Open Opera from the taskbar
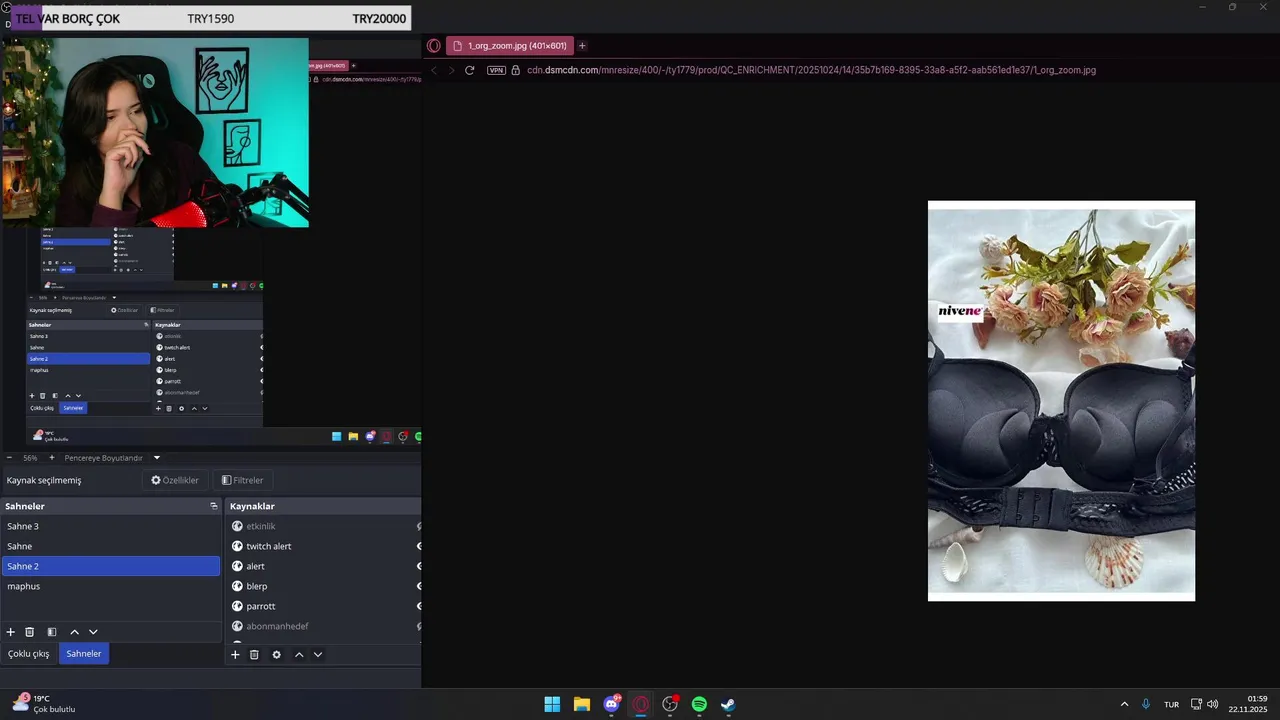 641,704
